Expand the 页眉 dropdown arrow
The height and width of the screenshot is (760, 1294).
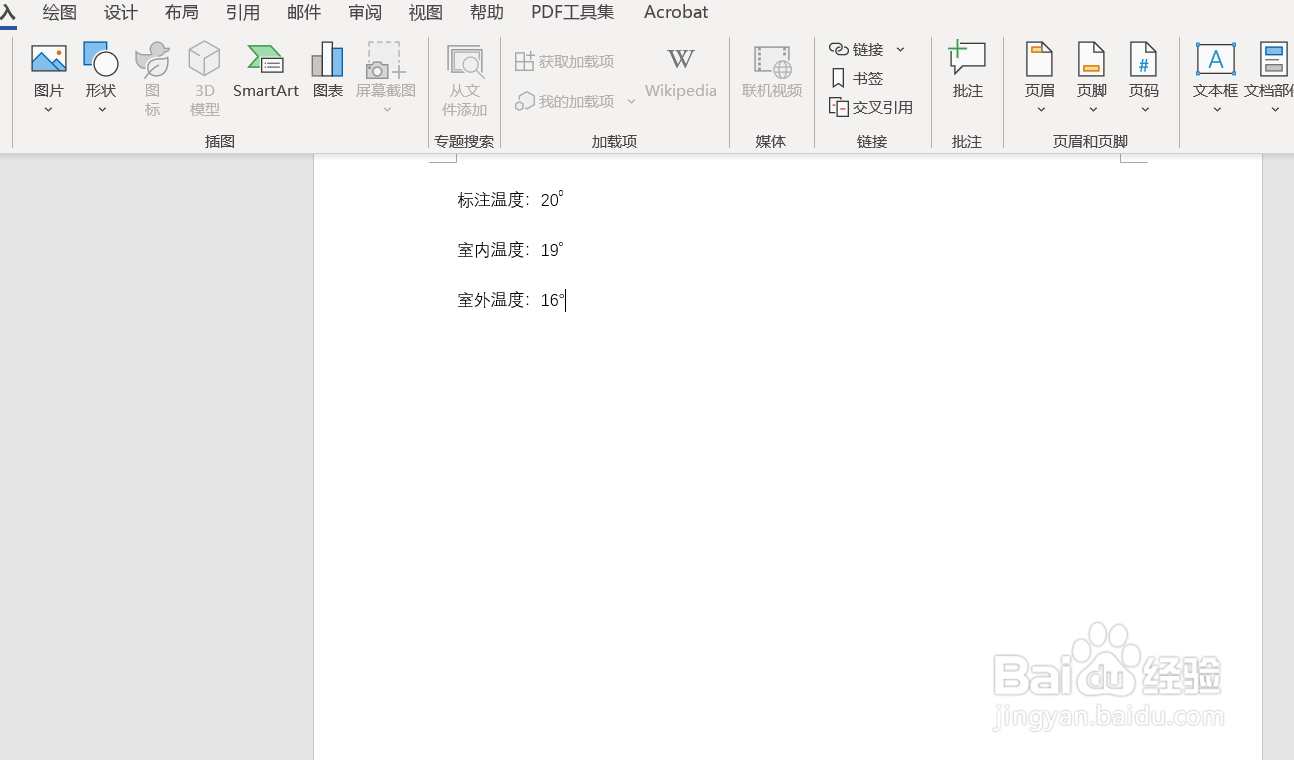pos(1040,110)
